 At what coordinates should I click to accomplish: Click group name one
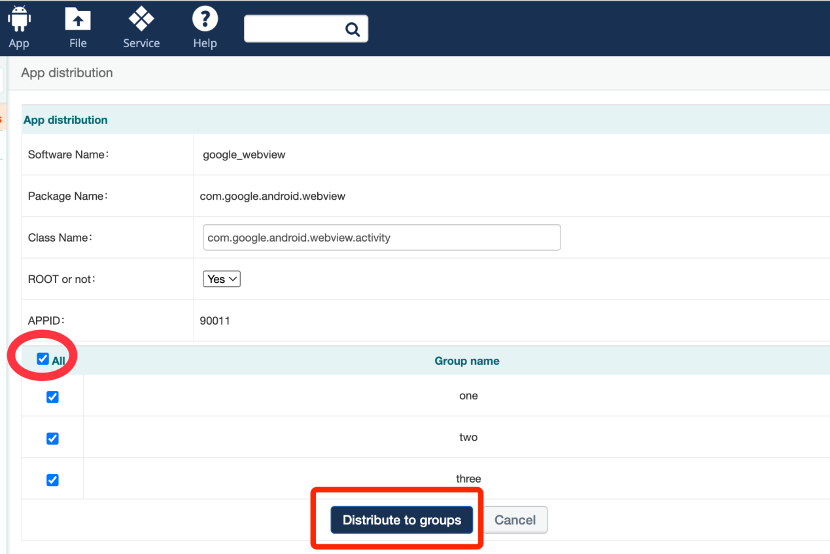(x=468, y=396)
